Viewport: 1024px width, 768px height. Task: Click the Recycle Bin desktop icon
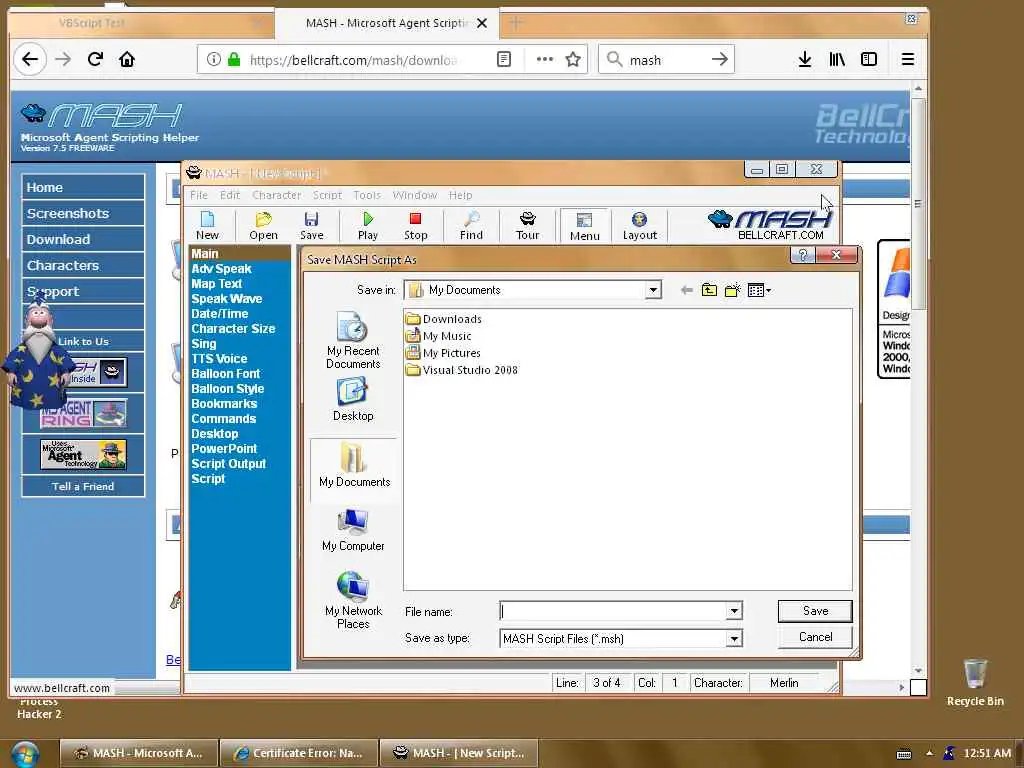click(974, 682)
